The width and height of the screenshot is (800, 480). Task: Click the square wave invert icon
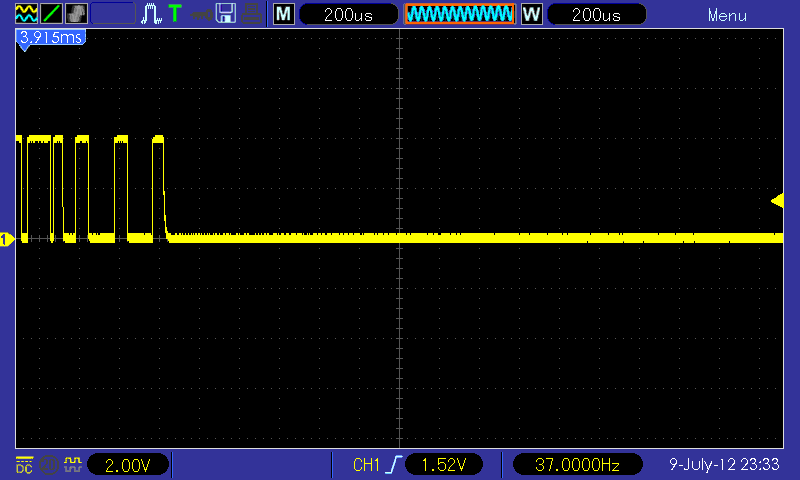click(x=72, y=465)
